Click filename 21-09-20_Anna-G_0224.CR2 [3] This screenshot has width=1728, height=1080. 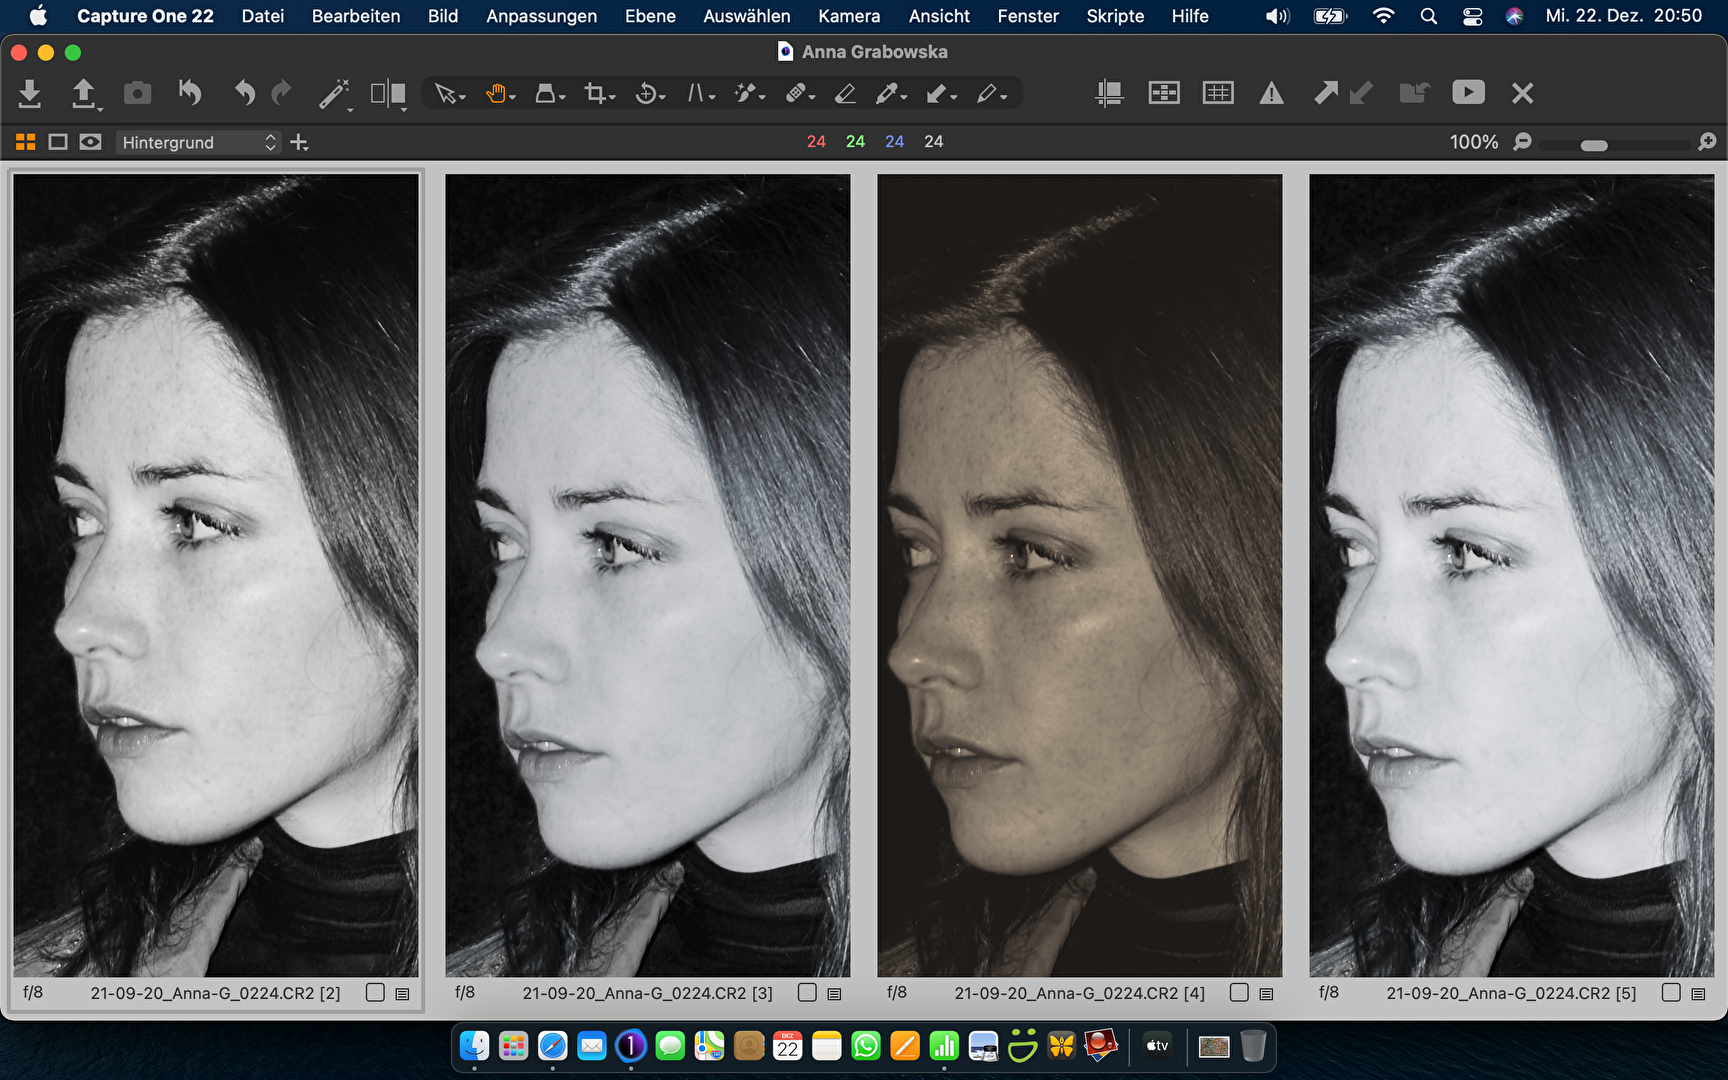647,993
